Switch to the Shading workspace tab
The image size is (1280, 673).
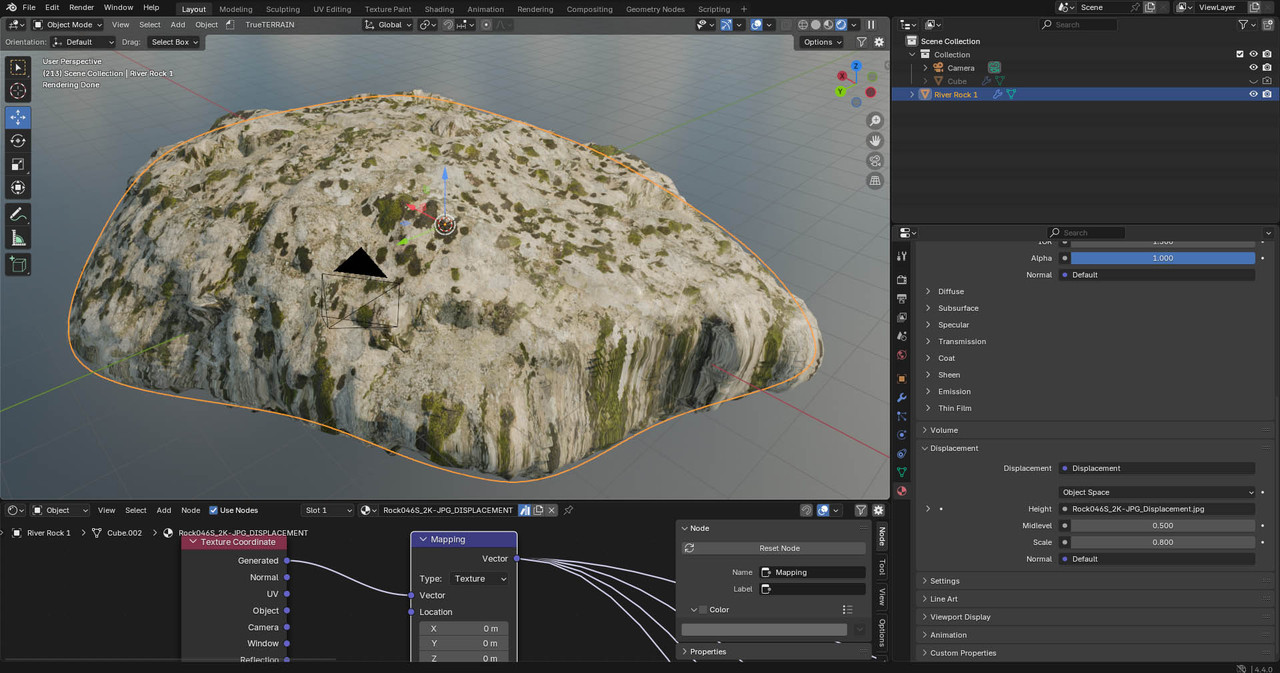(439, 9)
